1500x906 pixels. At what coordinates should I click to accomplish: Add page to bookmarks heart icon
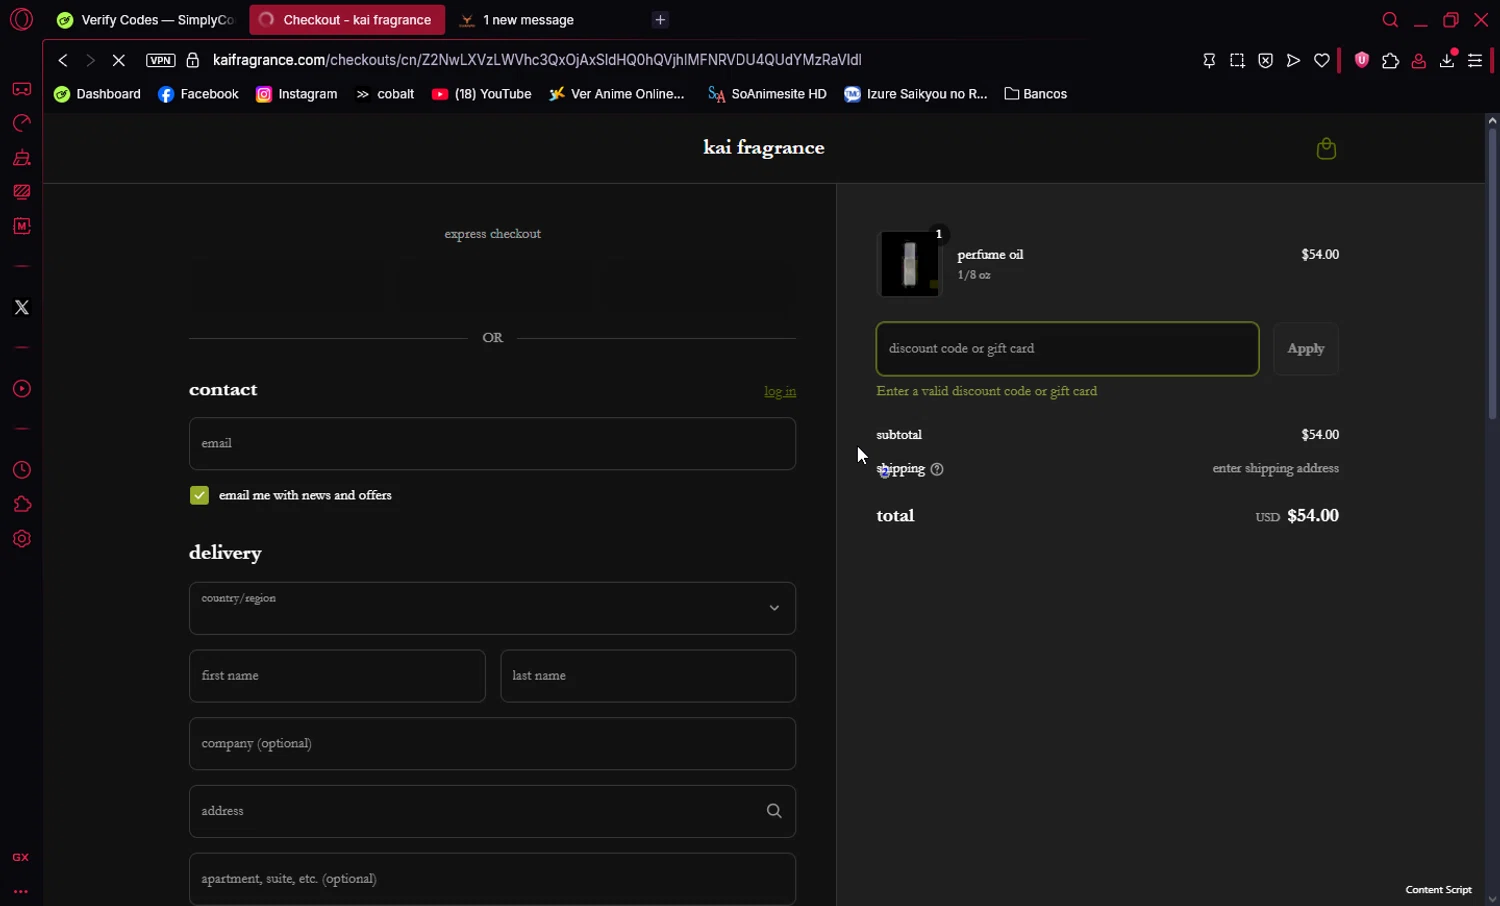click(1321, 60)
